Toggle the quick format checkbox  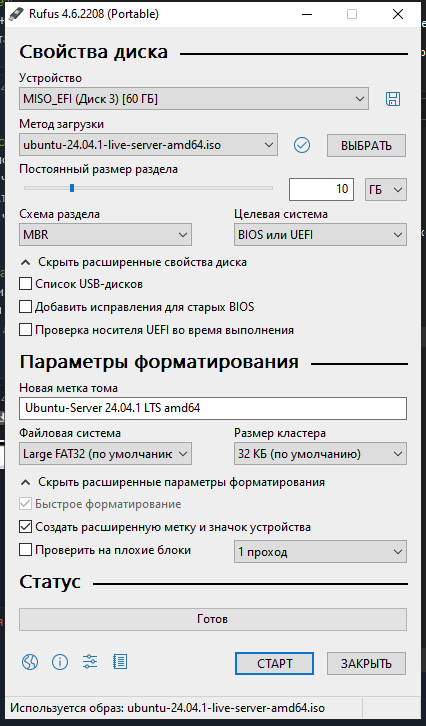(x=25, y=504)
